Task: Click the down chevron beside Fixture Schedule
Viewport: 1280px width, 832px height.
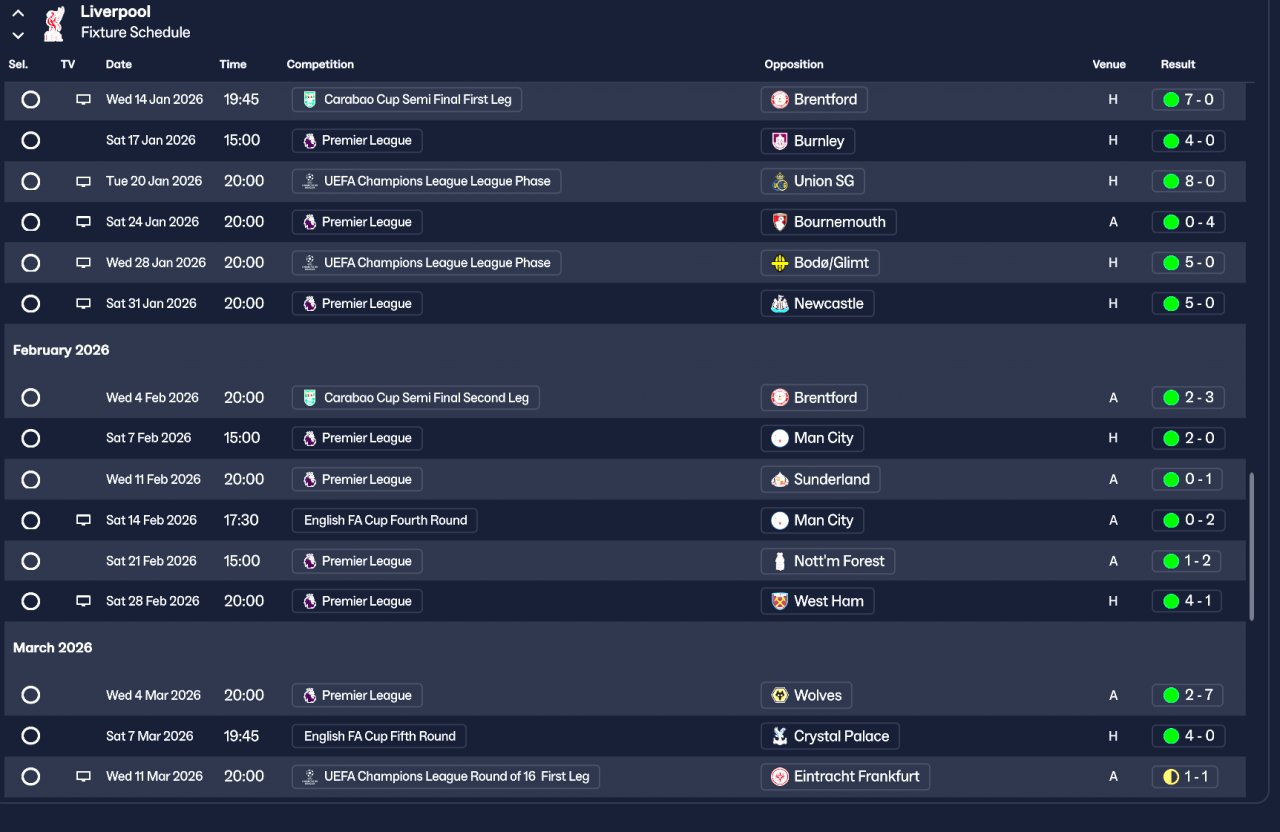Action: (x=18, y=35)
